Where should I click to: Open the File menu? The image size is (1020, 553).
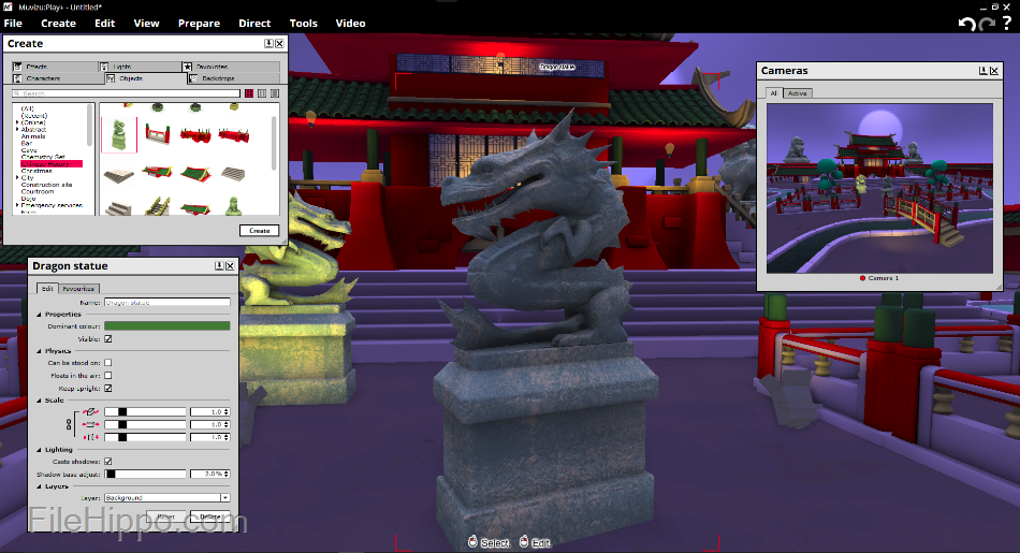(13, 23)
